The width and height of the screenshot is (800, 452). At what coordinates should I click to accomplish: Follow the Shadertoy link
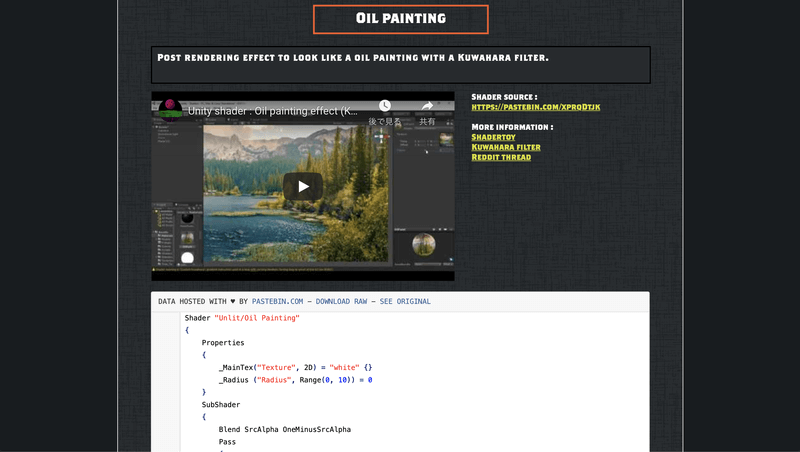click(x=493, y=137)
